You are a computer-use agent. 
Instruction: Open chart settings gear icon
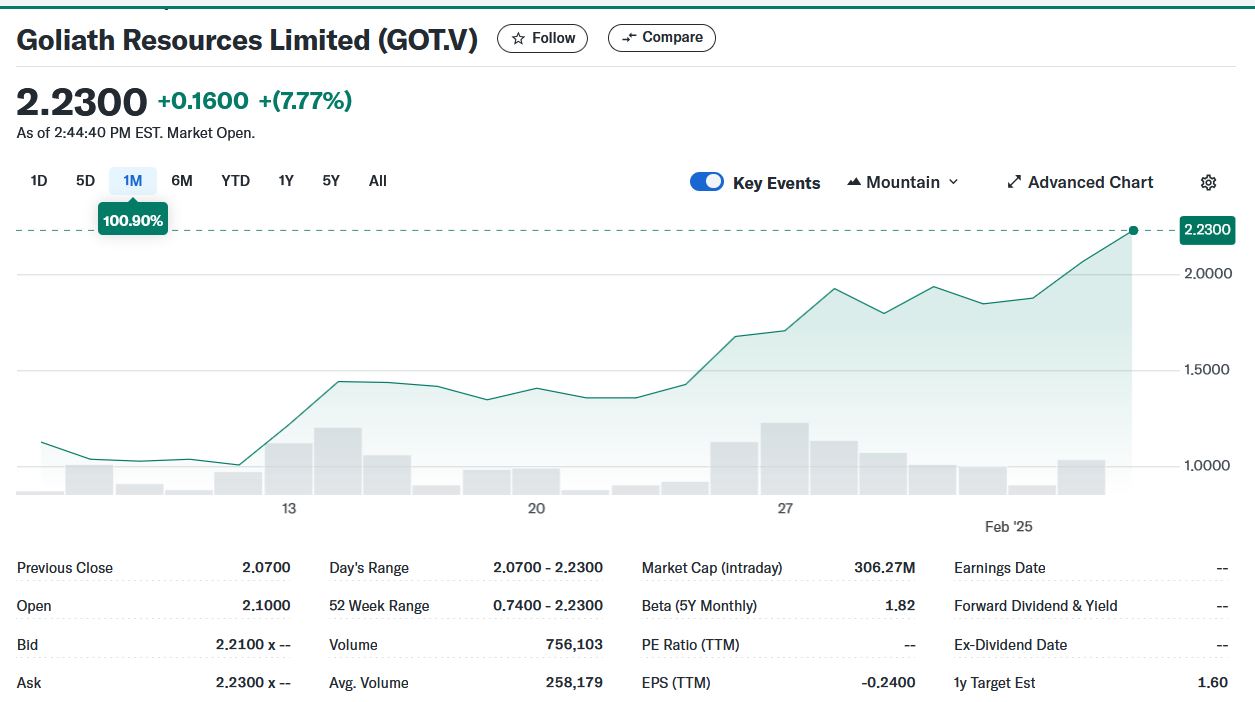1208,182
